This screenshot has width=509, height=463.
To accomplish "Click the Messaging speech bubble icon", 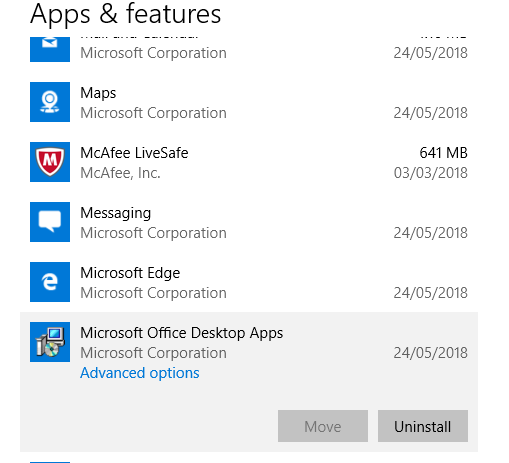I will (x=50, y=222).
